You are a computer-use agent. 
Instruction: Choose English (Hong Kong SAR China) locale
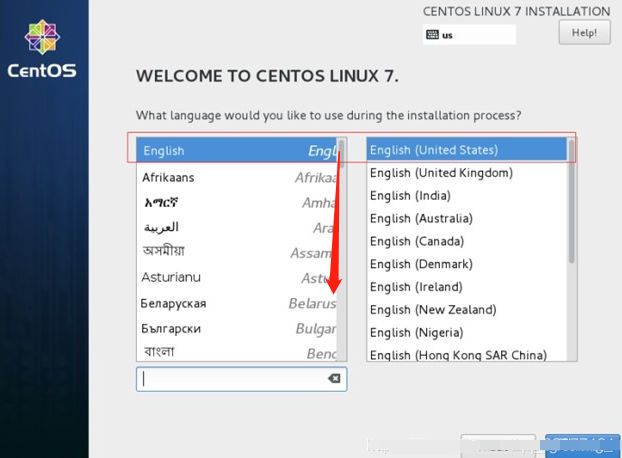(467, 353)
